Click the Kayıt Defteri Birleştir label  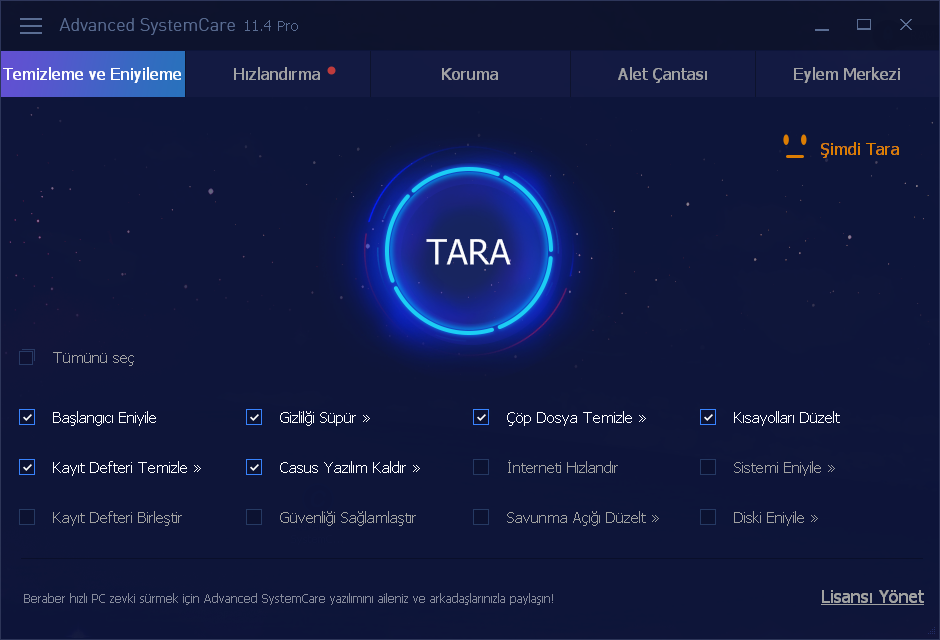(x=117, y=518)
